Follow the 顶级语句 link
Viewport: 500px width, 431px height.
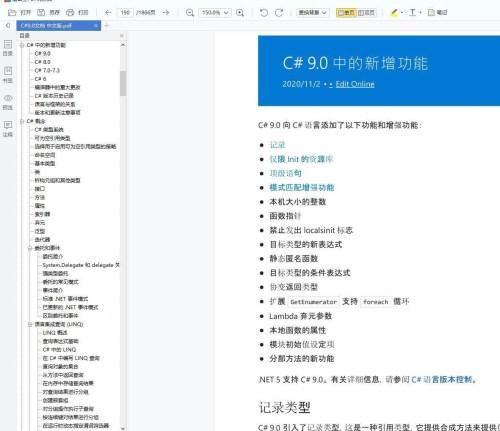coord(285,173)
